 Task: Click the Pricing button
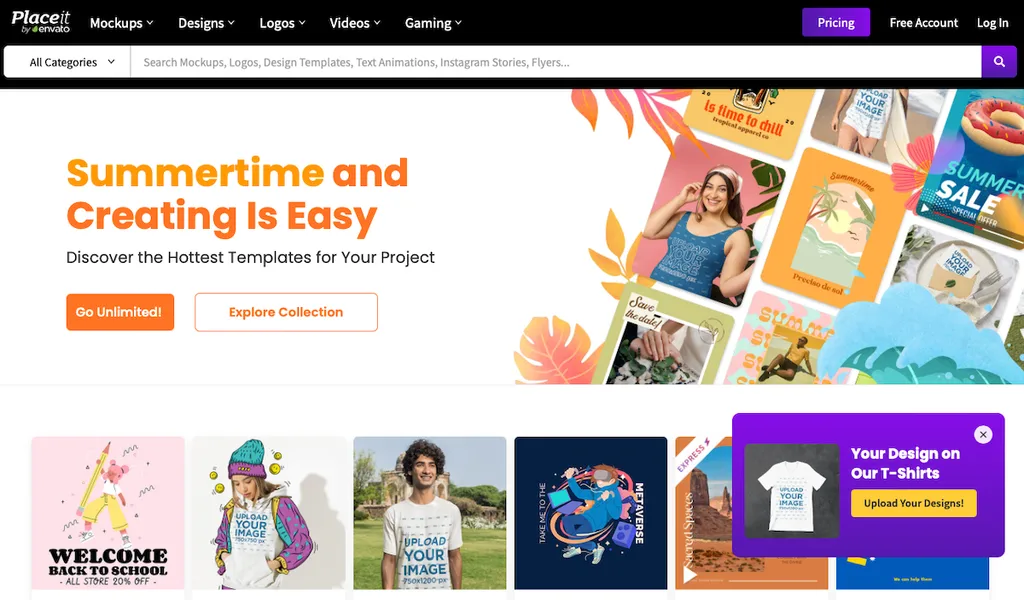coord(836,22)
